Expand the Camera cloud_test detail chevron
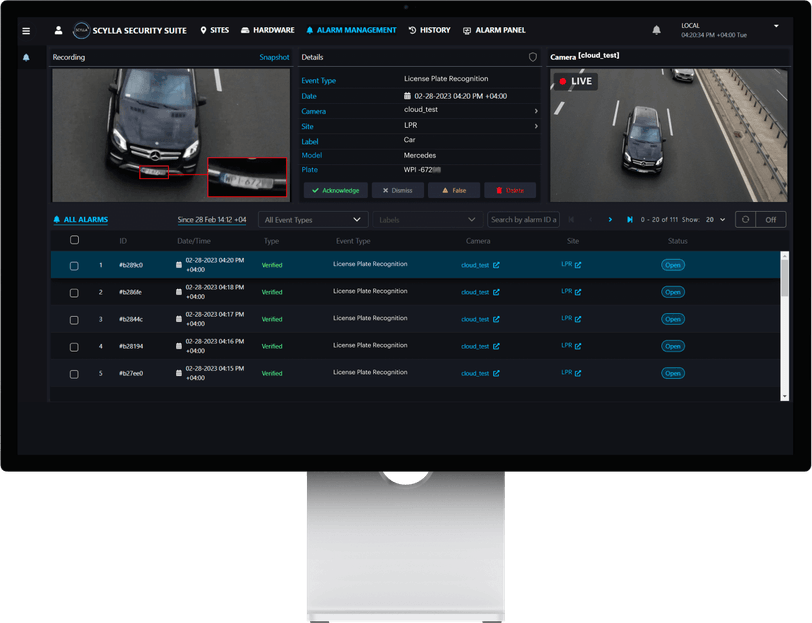The image size is (812, 623). [536, 111]
